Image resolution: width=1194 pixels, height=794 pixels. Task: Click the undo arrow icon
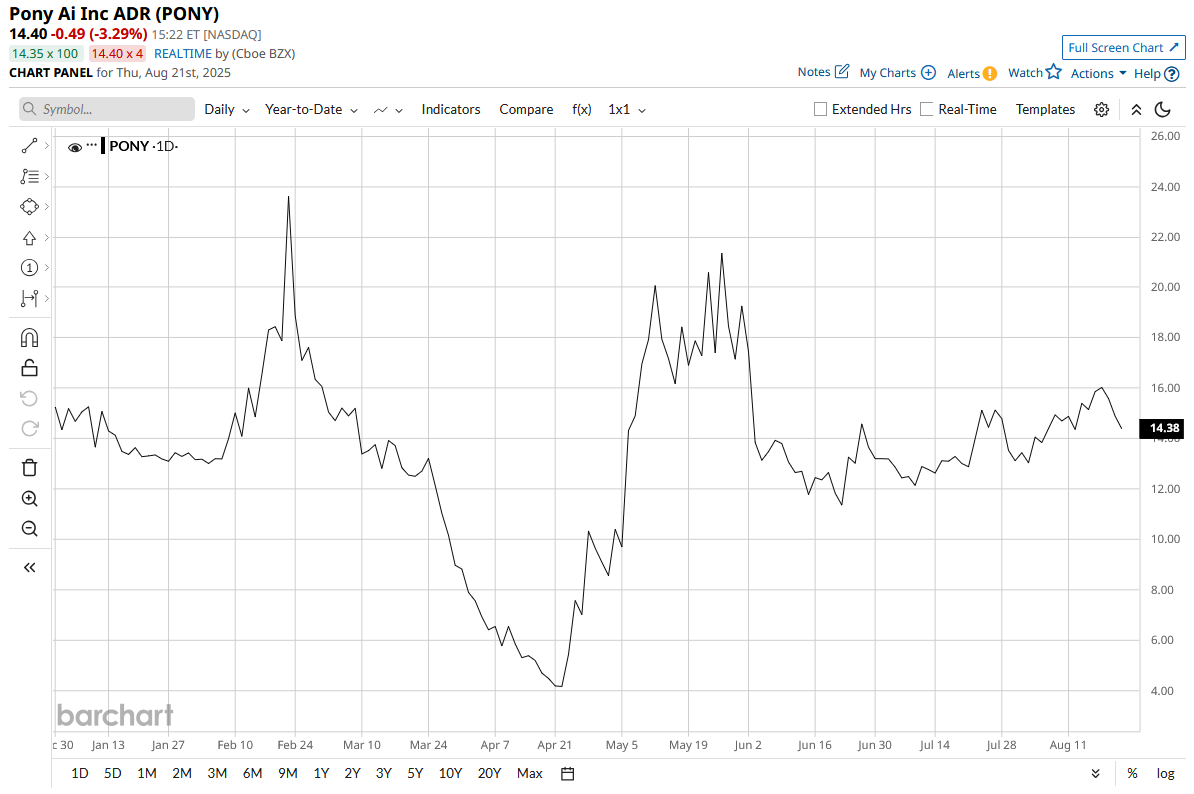click(x=29, y=398)
